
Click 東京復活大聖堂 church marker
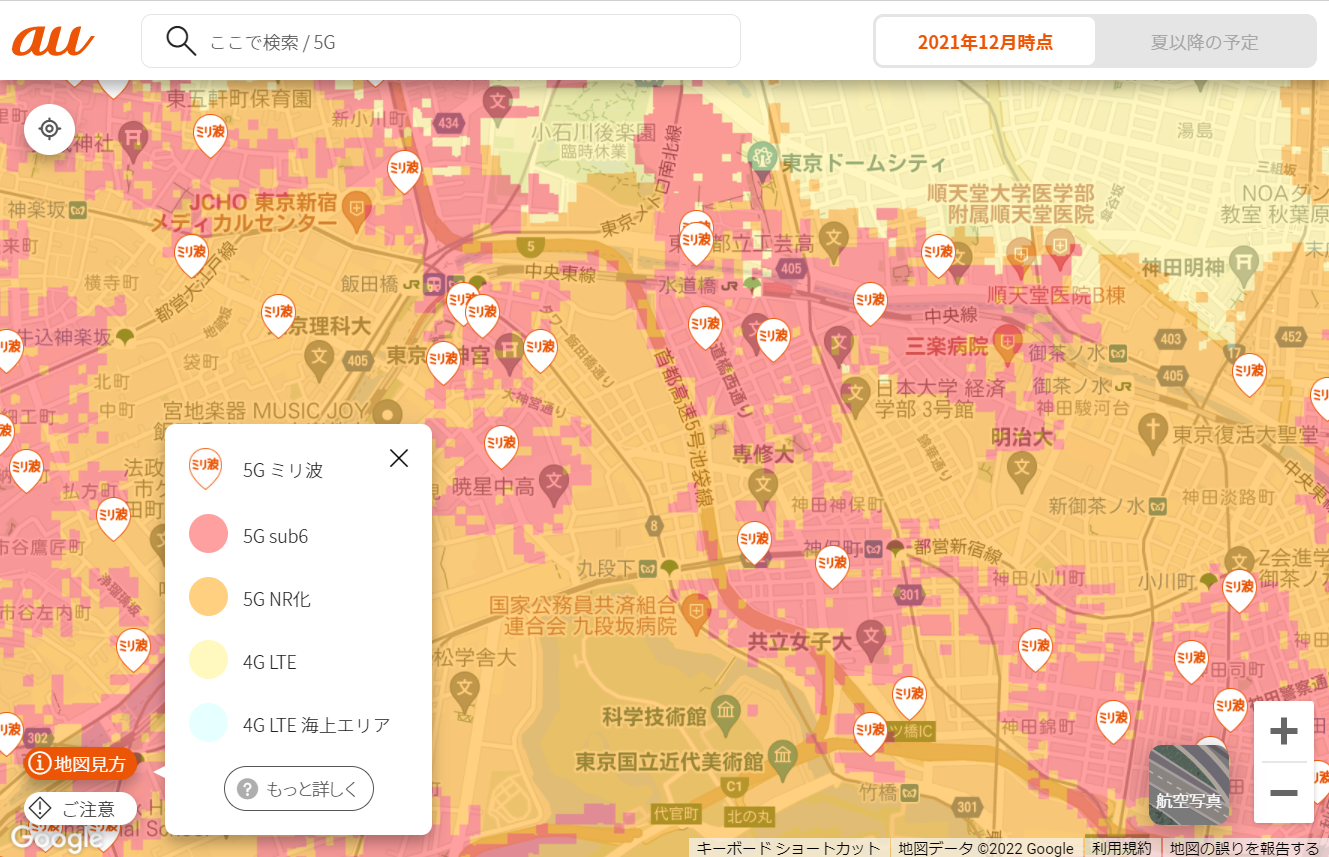[x=1153, y=430]
